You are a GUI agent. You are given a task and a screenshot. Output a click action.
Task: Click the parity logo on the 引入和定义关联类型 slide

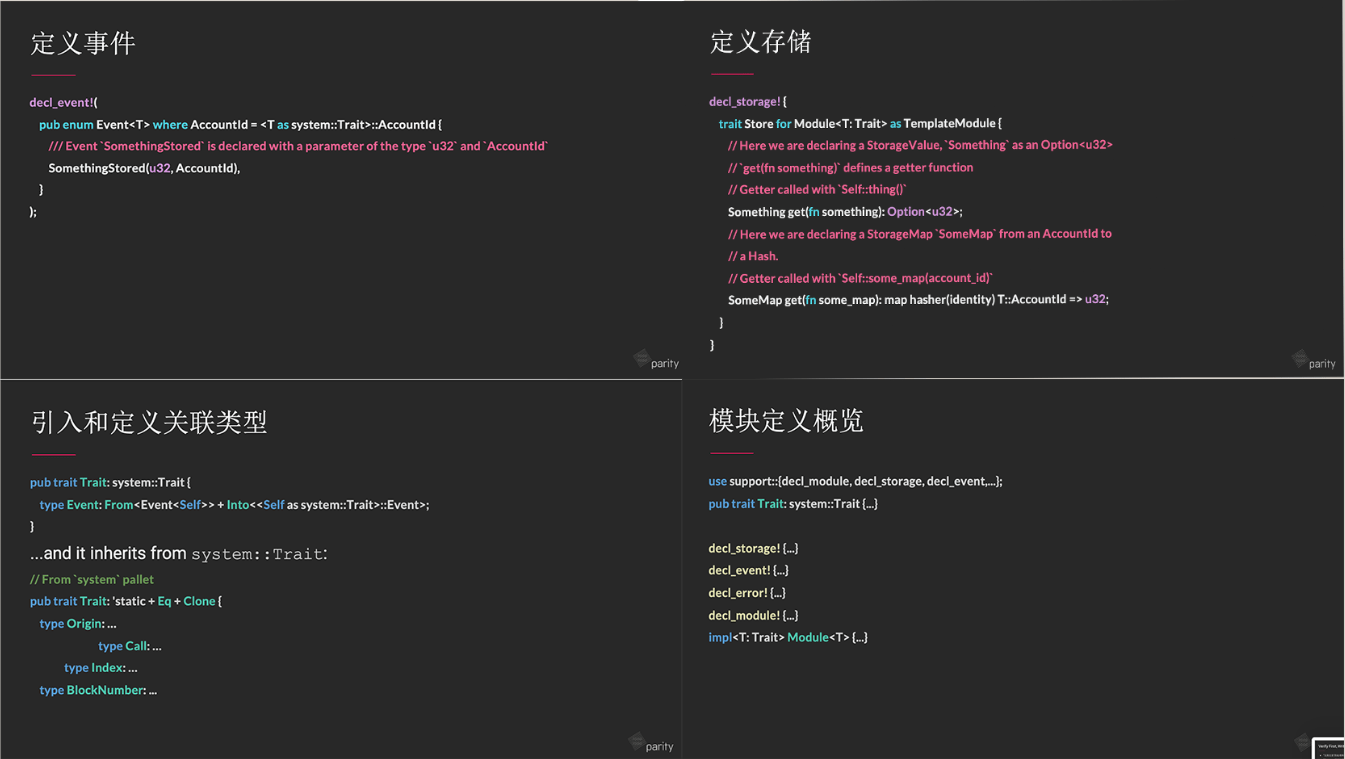651,743
